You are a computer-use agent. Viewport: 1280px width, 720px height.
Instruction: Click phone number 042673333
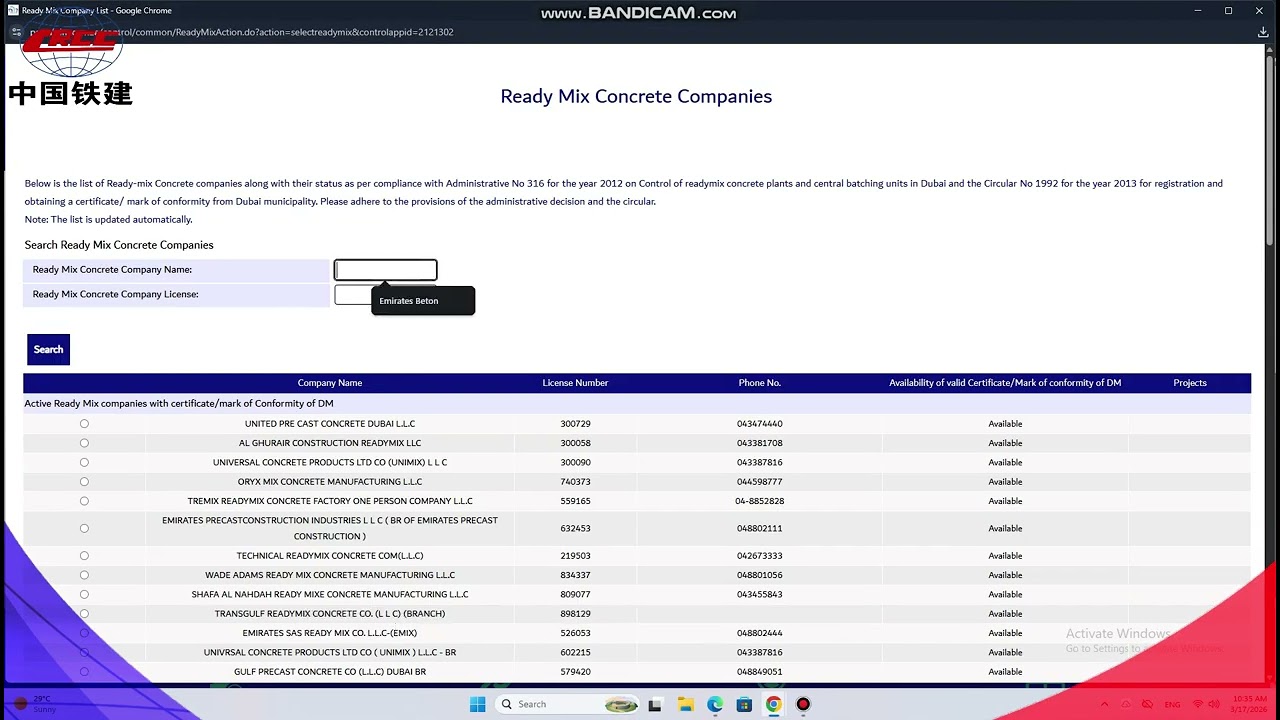point(760,556)
